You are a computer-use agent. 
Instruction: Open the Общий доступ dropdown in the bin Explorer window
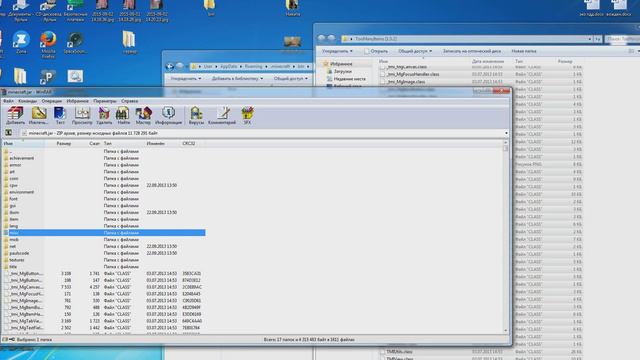click(291, 78)
